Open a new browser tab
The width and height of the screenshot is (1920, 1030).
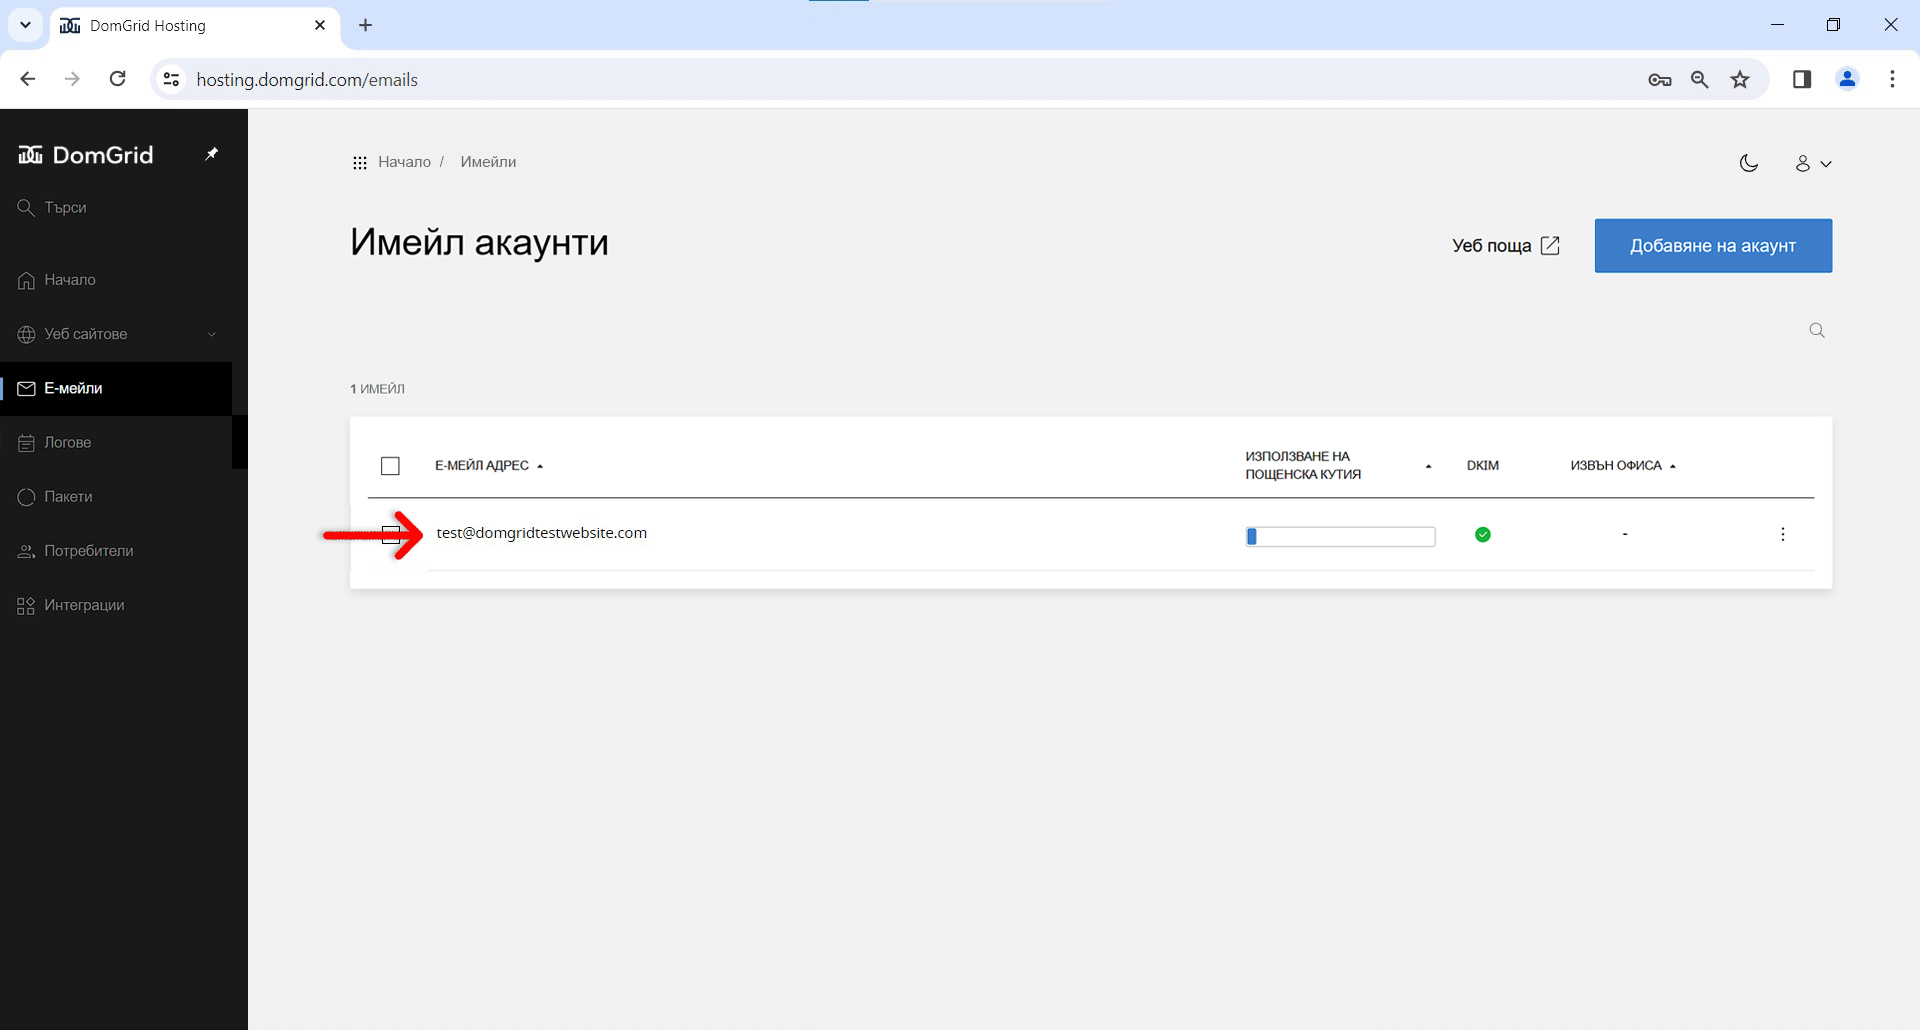pos(366,26)
